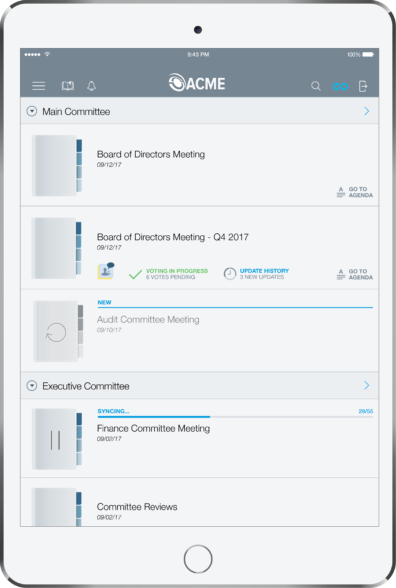The image size is (396, 588).
Task: Tap the iPad home button
Action: [x=198, y=559]
